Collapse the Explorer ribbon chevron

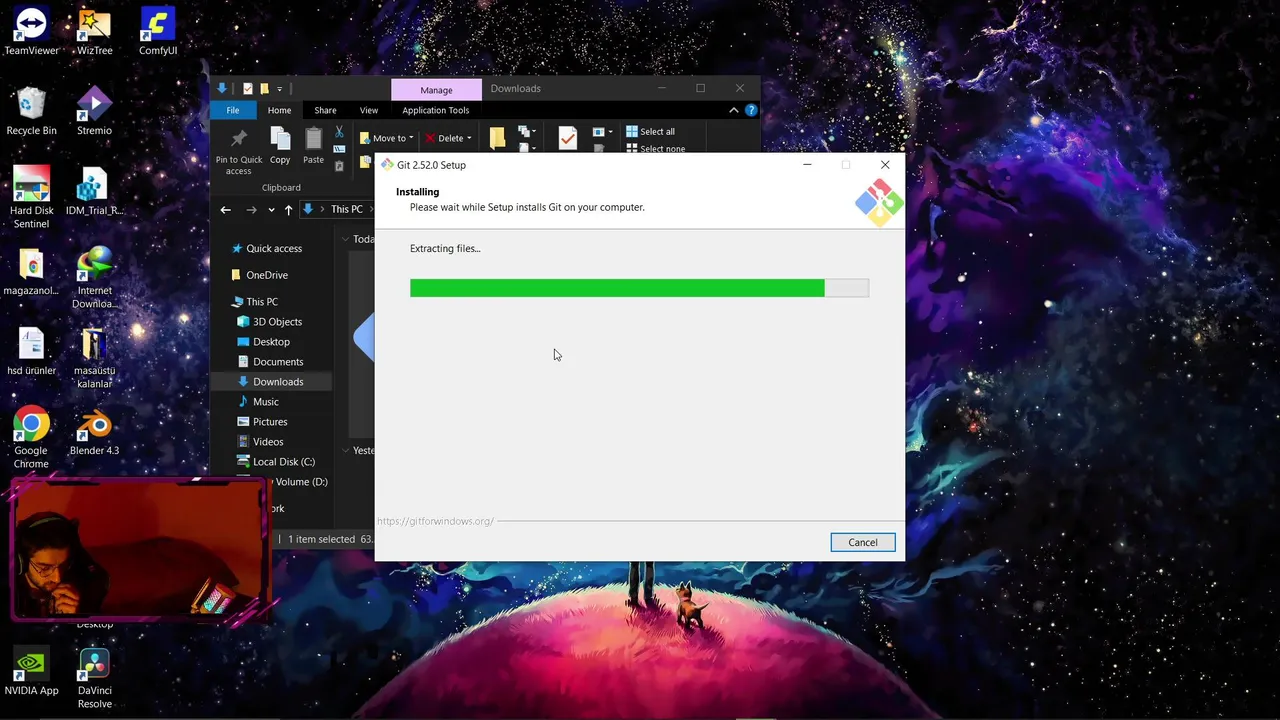[x=734, y=110]
